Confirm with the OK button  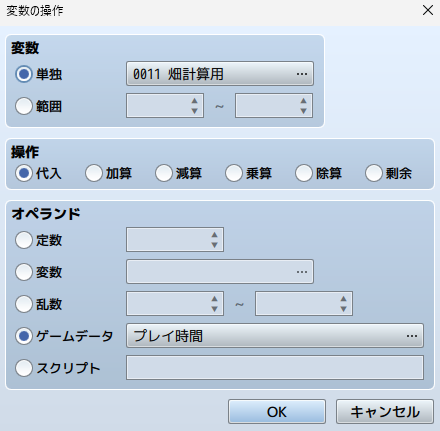pyautogui.click(x=277, y=412)
